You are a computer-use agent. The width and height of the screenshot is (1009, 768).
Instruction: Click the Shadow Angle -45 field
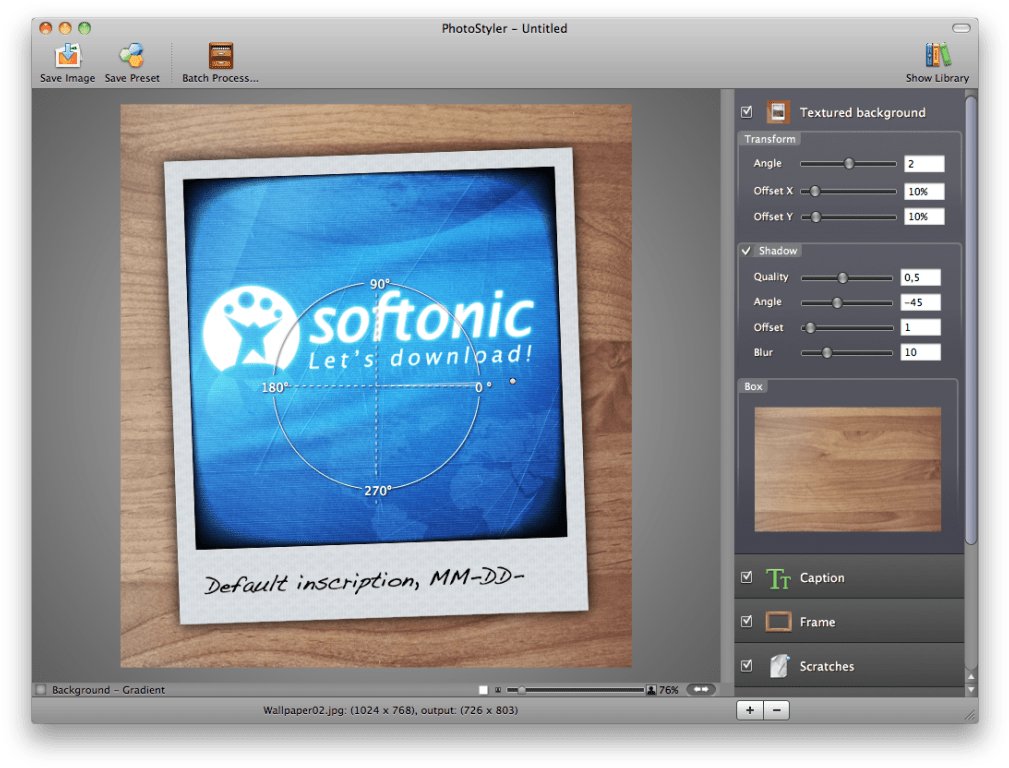pyautogui.click(x=920, y=303)
